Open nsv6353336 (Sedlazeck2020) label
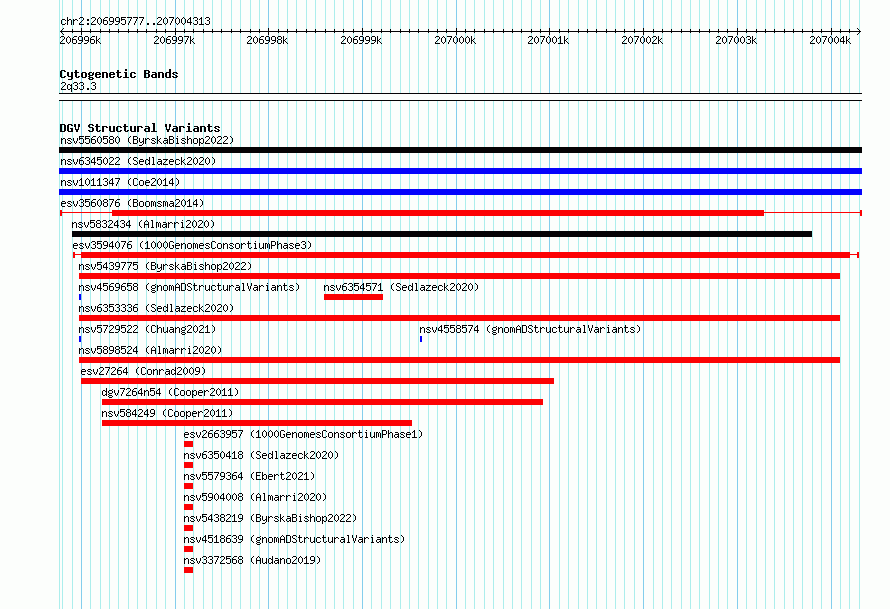 [156, 308]
